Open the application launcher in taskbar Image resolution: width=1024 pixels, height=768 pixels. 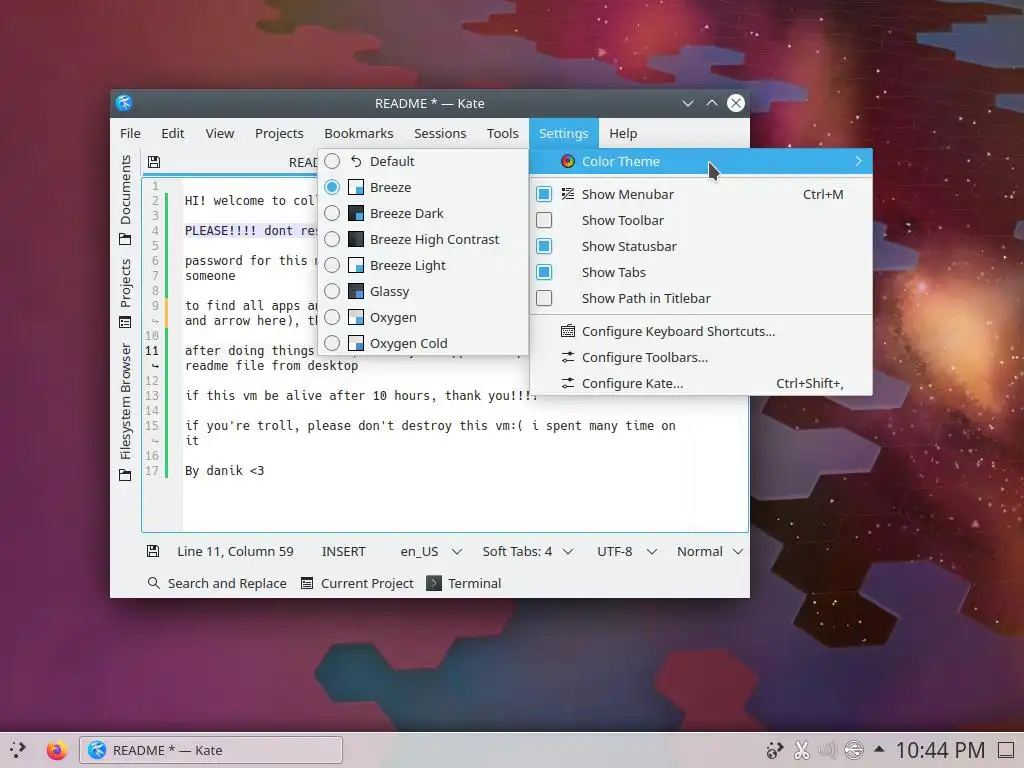pos(18,750)
